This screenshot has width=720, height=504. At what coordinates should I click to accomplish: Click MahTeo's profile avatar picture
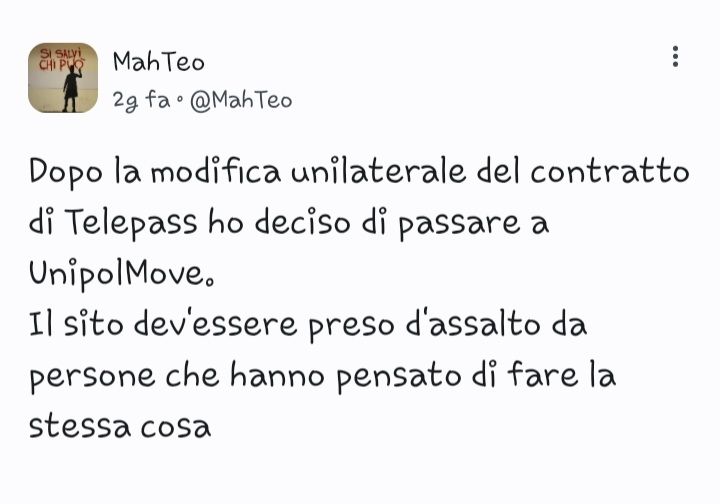pos(63,78)
